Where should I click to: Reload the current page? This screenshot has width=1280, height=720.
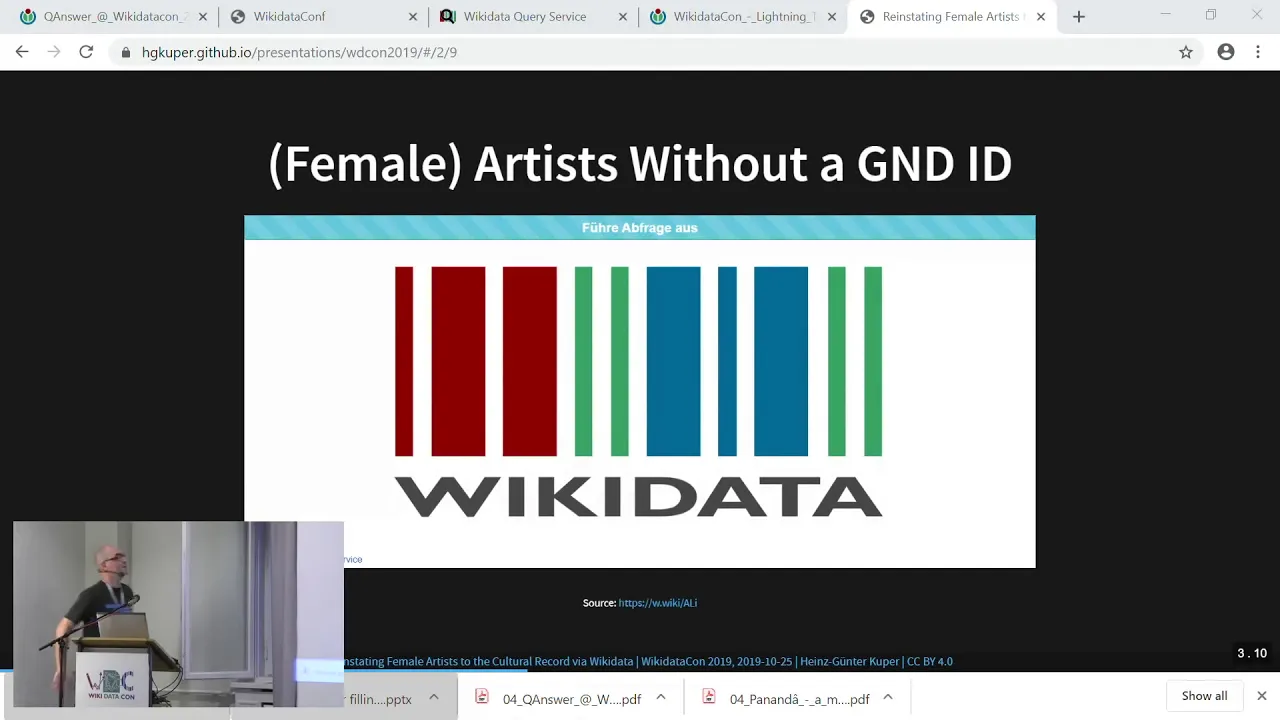pos(86,52)
